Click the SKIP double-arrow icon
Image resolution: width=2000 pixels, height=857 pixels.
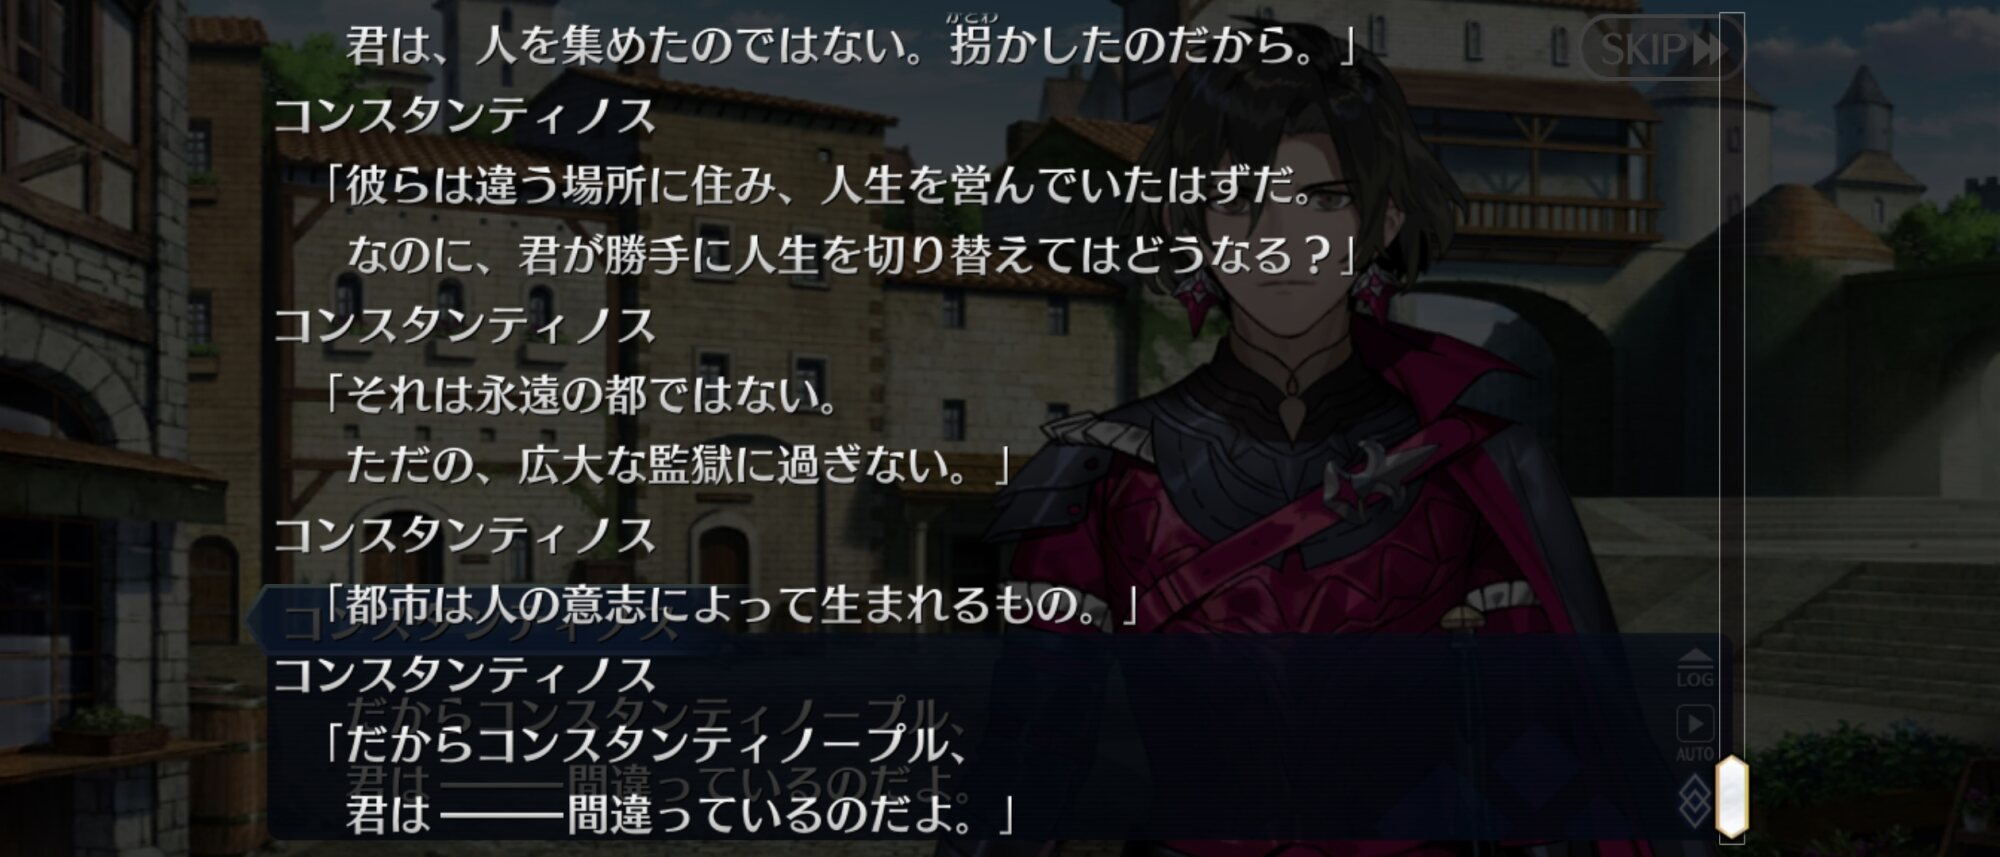pyautogui.click(x=1710, y=49)
